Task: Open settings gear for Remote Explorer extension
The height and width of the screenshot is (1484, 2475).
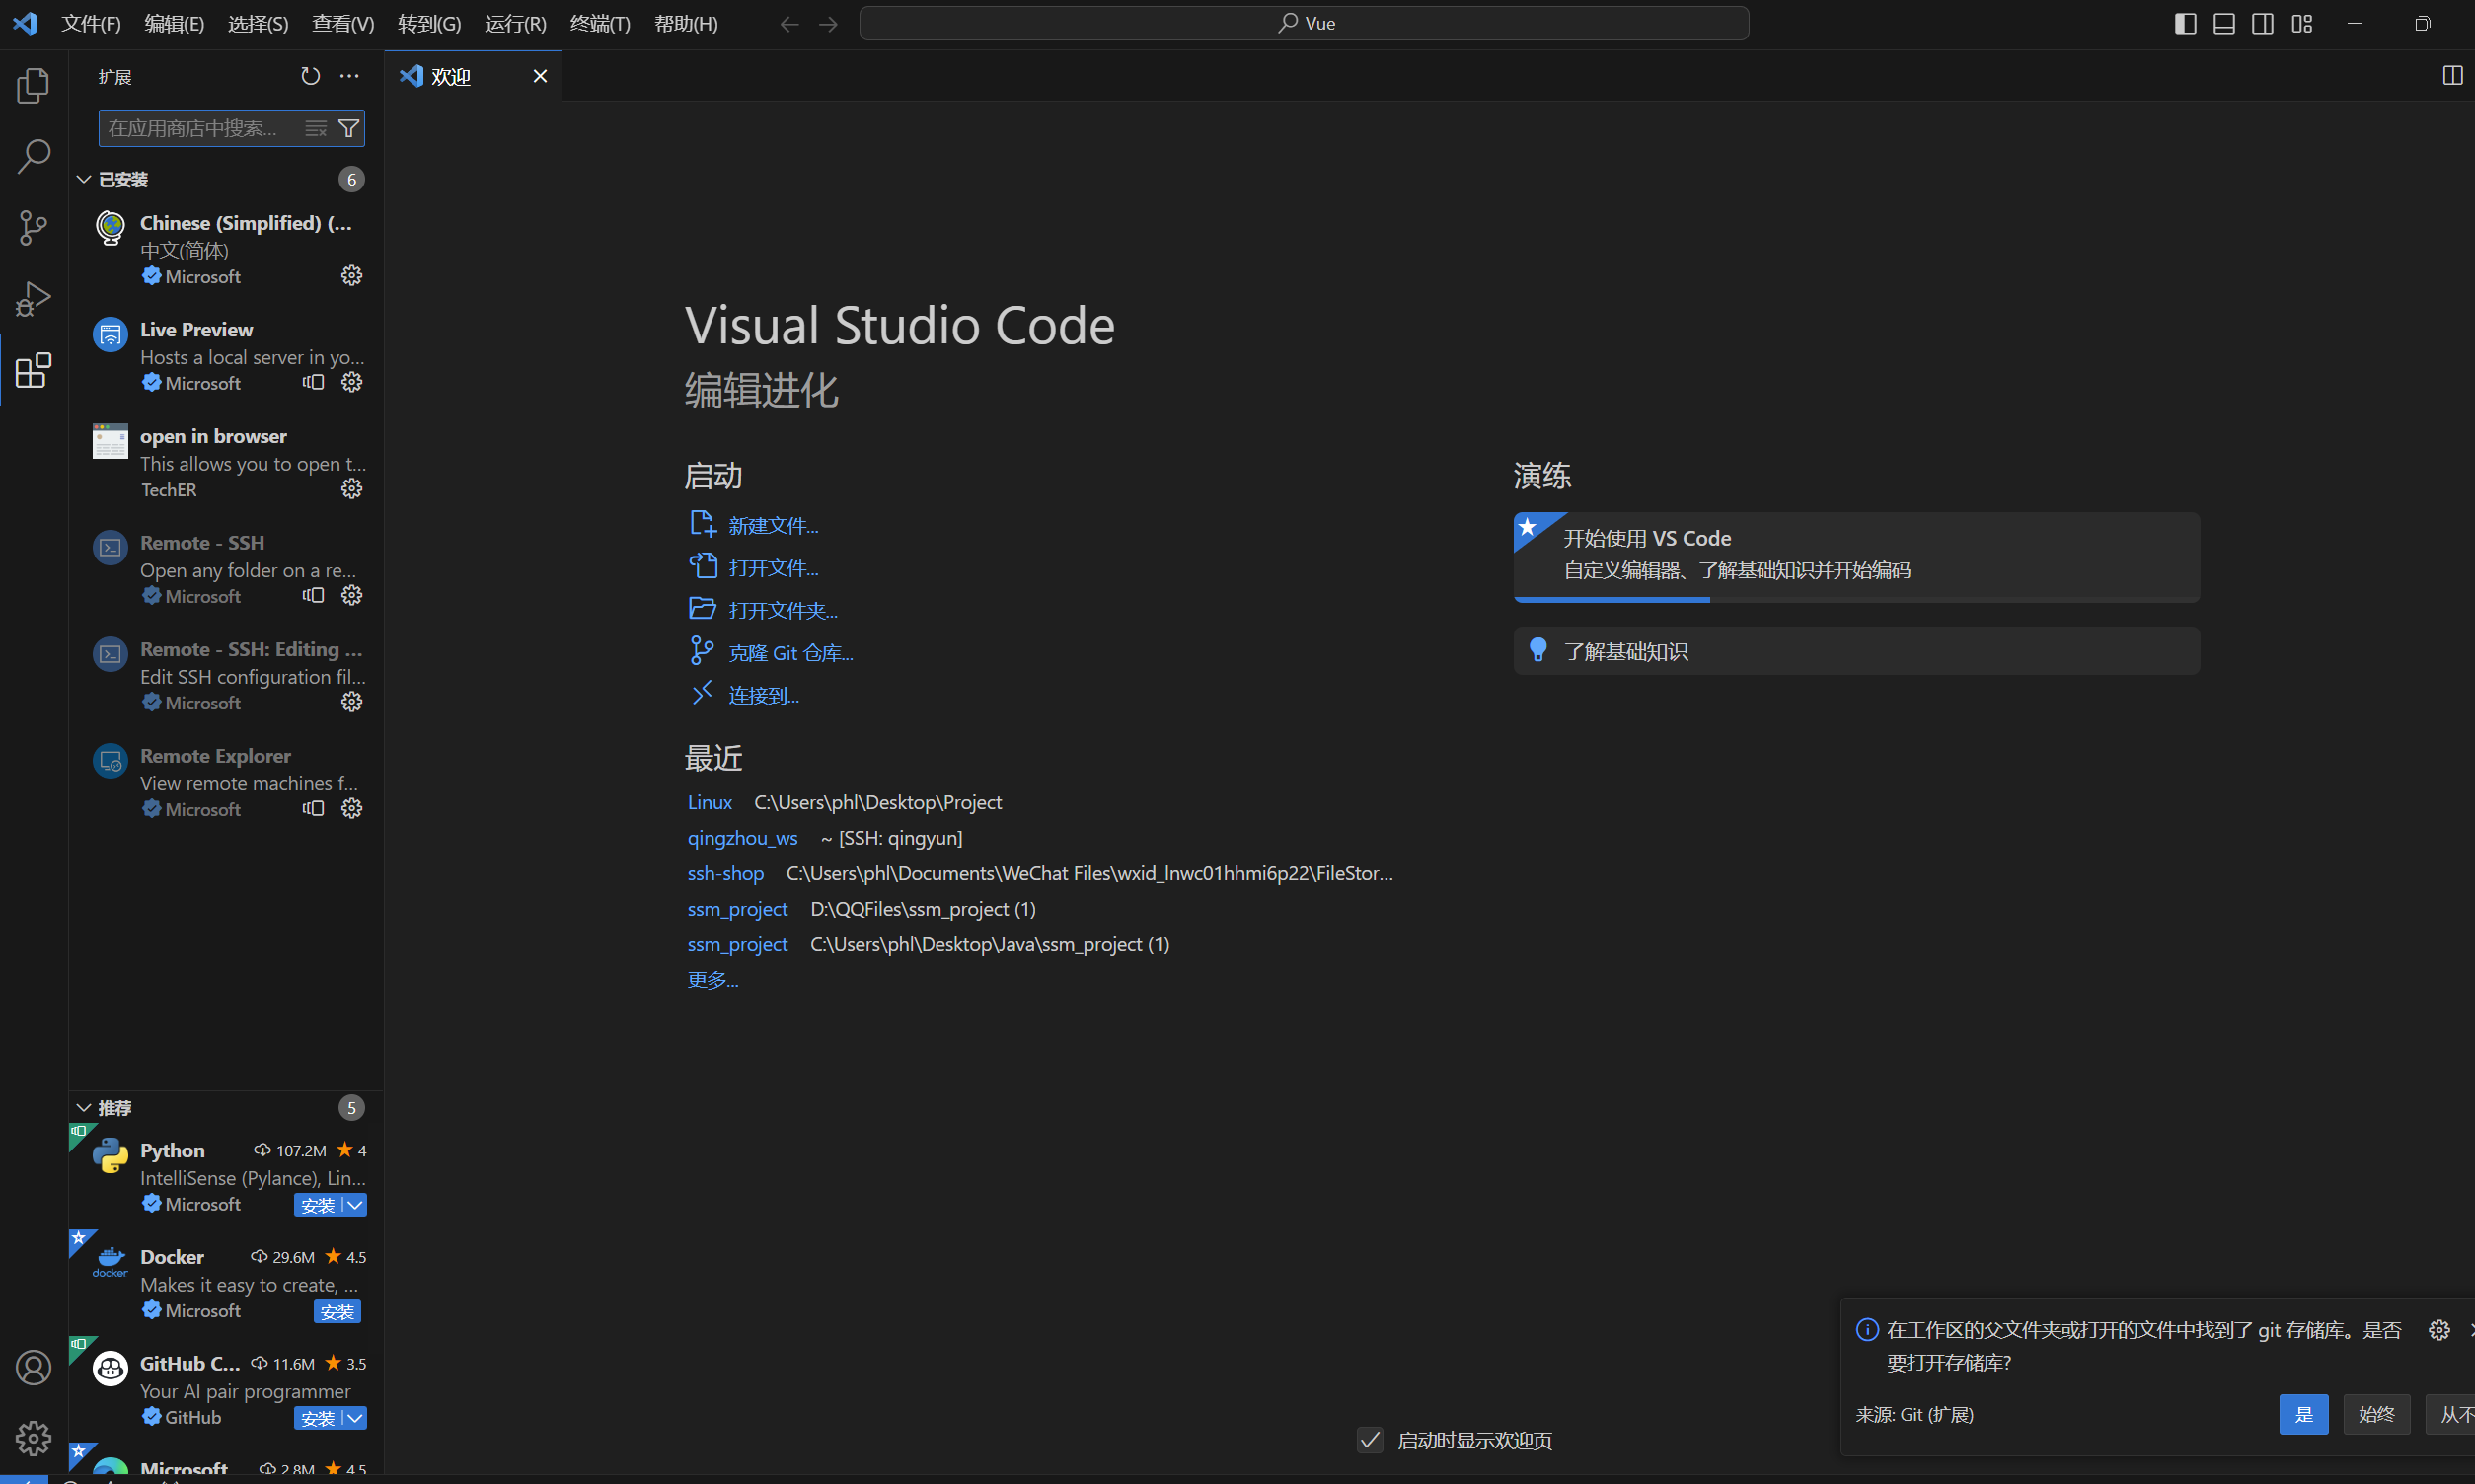Action: pyautogui.click(x=351, y=808)
